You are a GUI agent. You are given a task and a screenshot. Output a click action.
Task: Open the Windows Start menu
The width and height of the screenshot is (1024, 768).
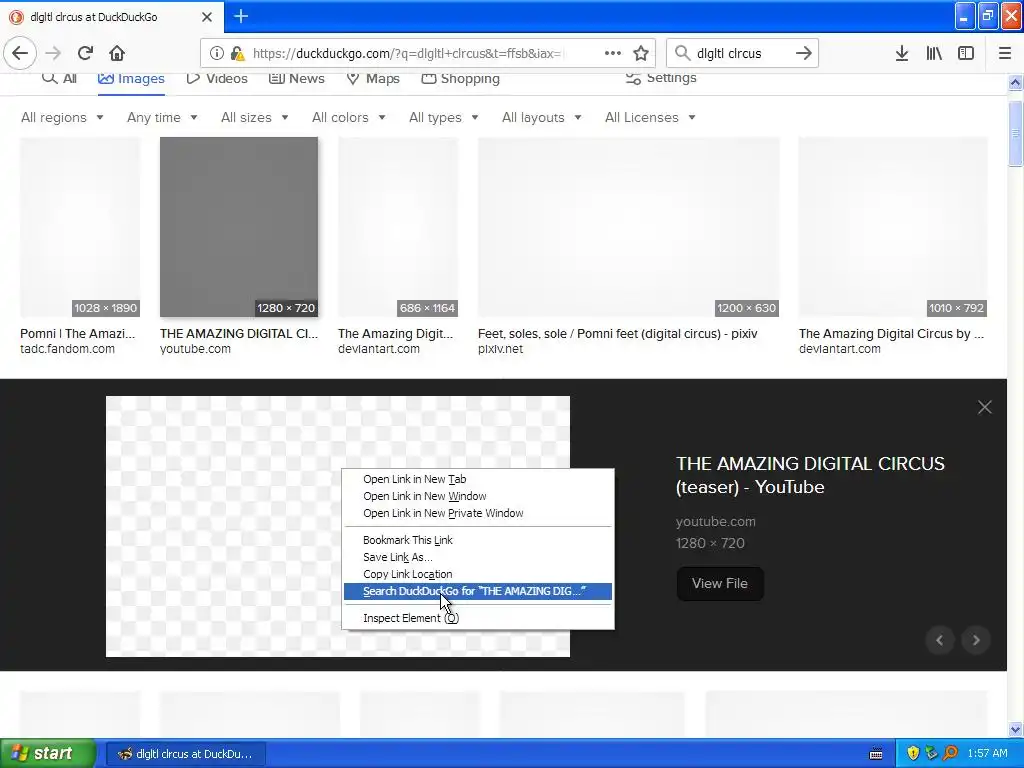[x=47, y=754]
